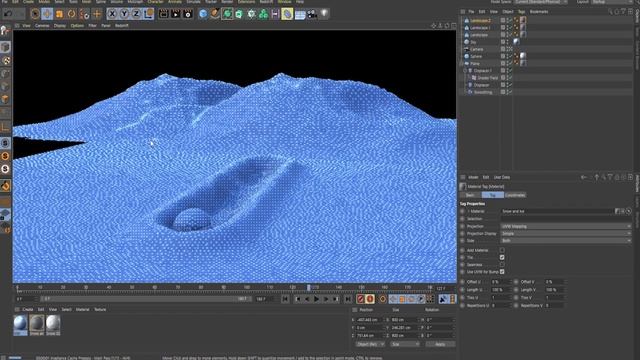Screen dimensions: 640x360
Task: Select the first blue material thumbnail
Action: click(20, 325)
